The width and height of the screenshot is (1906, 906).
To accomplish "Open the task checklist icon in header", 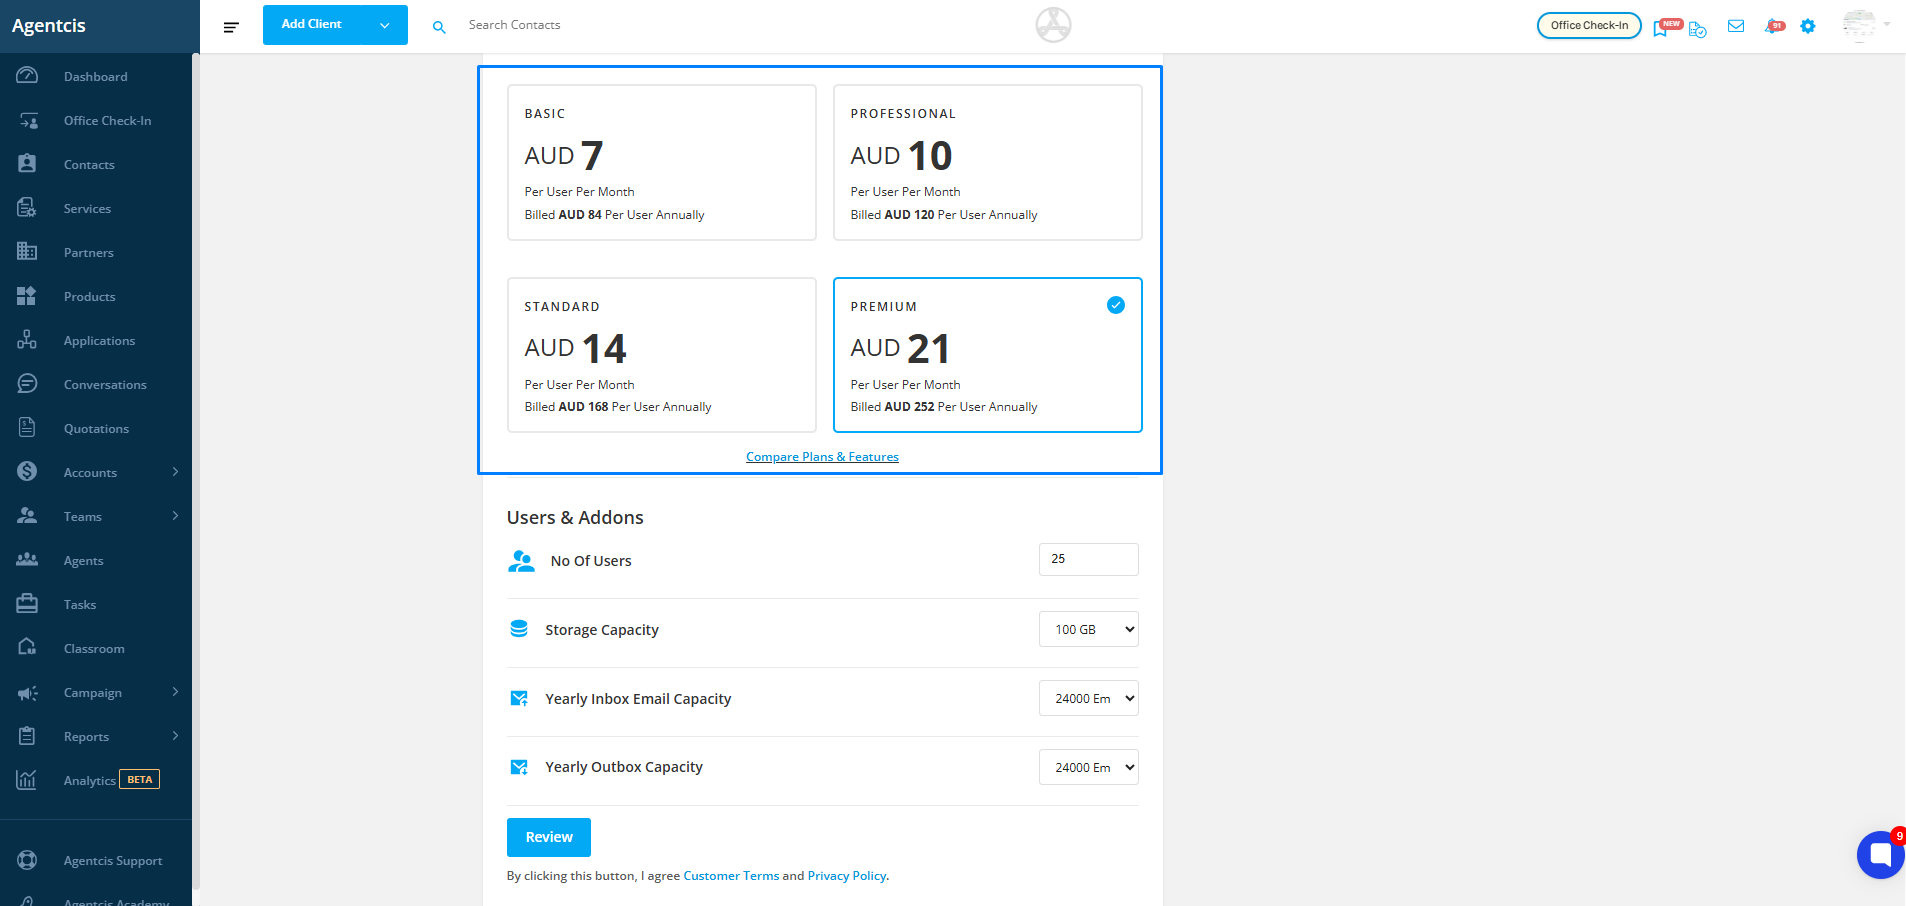I will point(1698,29).
